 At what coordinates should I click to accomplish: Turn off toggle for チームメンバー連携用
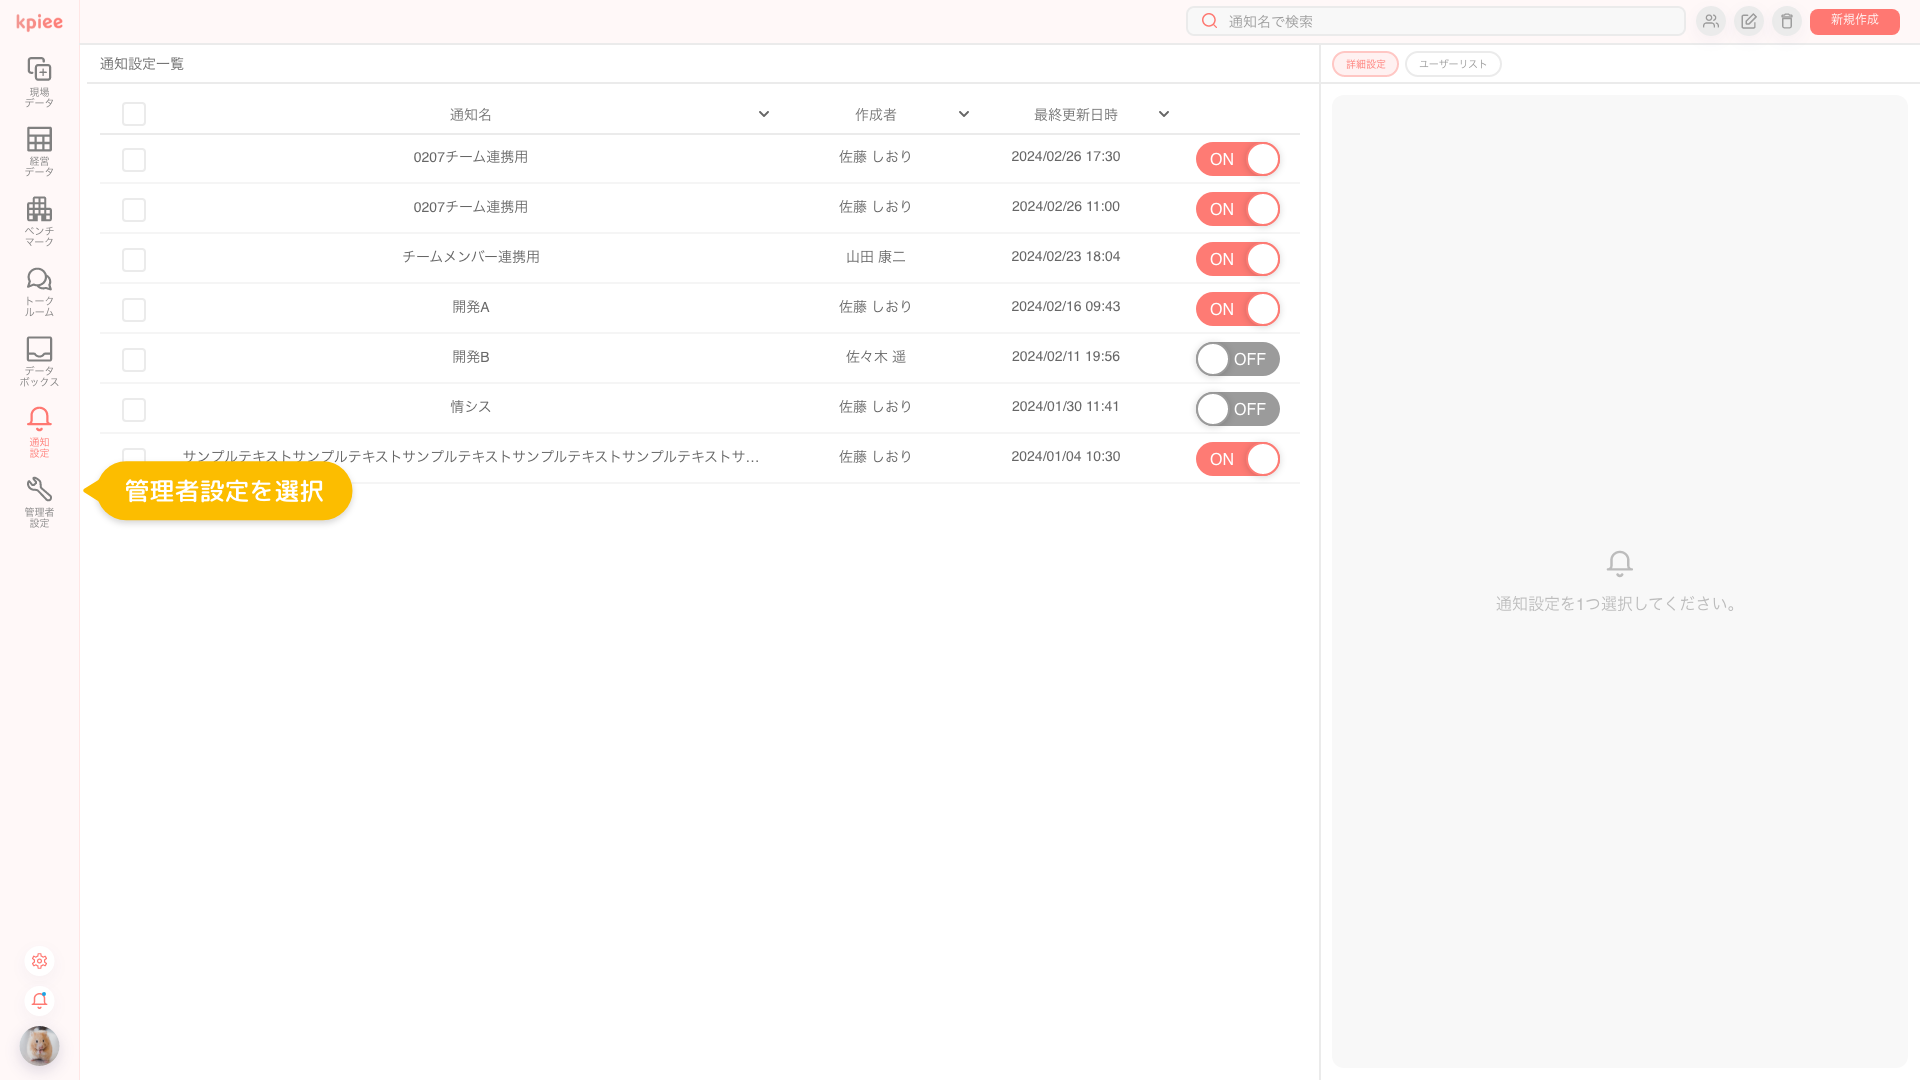tap(1237, 259)
